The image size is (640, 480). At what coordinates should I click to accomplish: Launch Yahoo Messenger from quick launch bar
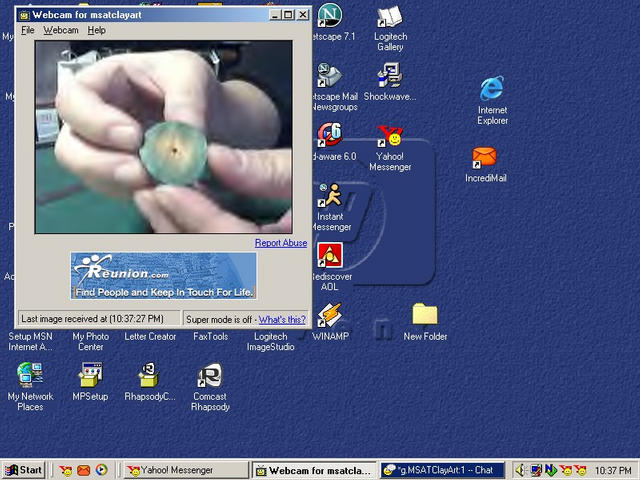(x=65, y=470)
